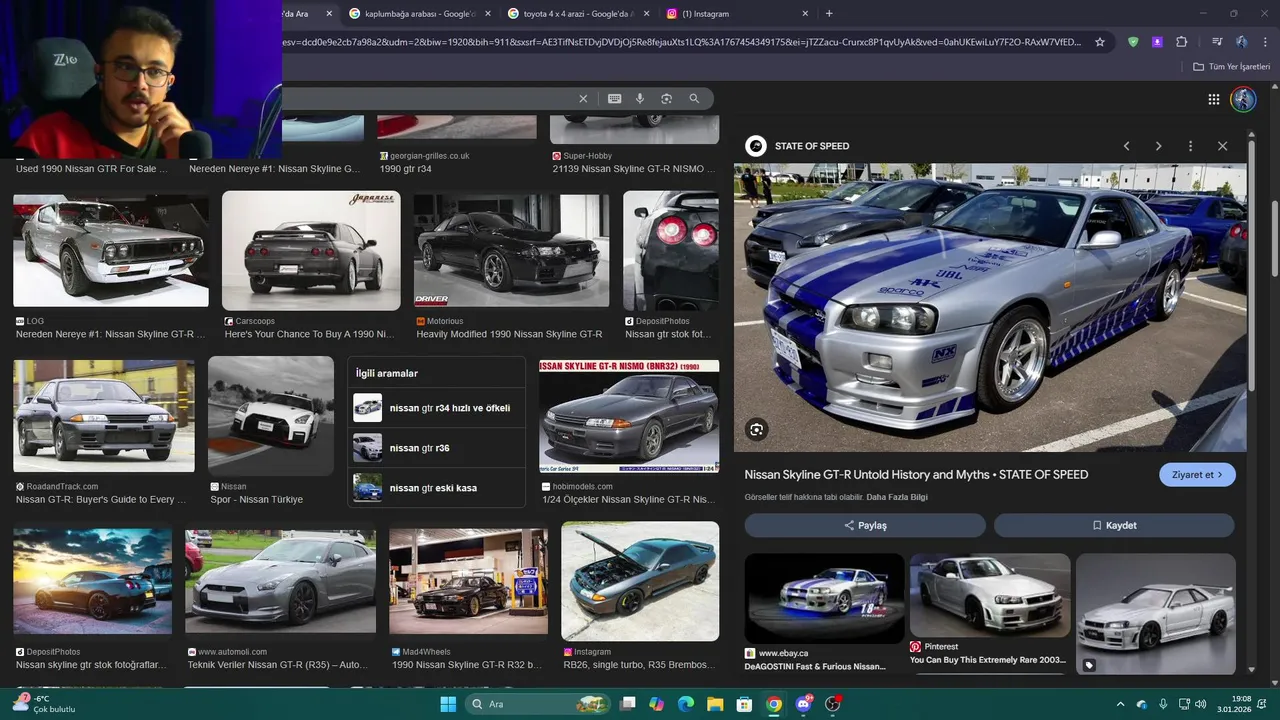Close the Instagram tab
This screenshot has width=1280, height=720.
(x=805, y=14)
